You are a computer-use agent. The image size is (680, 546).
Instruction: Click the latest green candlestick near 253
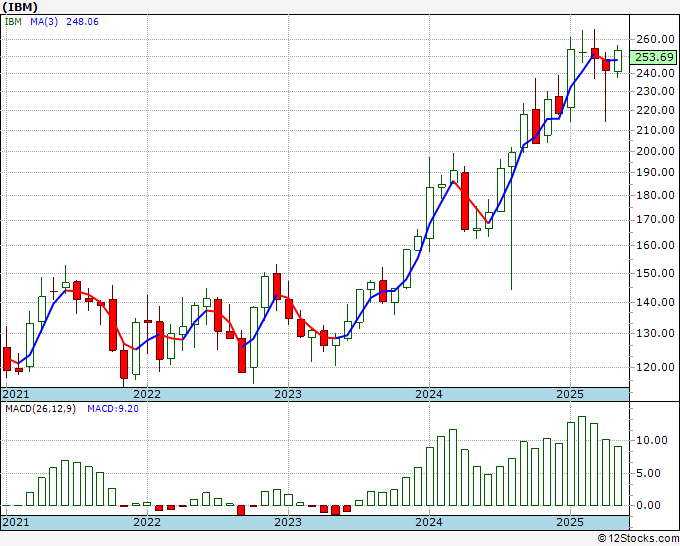[618, 61]
